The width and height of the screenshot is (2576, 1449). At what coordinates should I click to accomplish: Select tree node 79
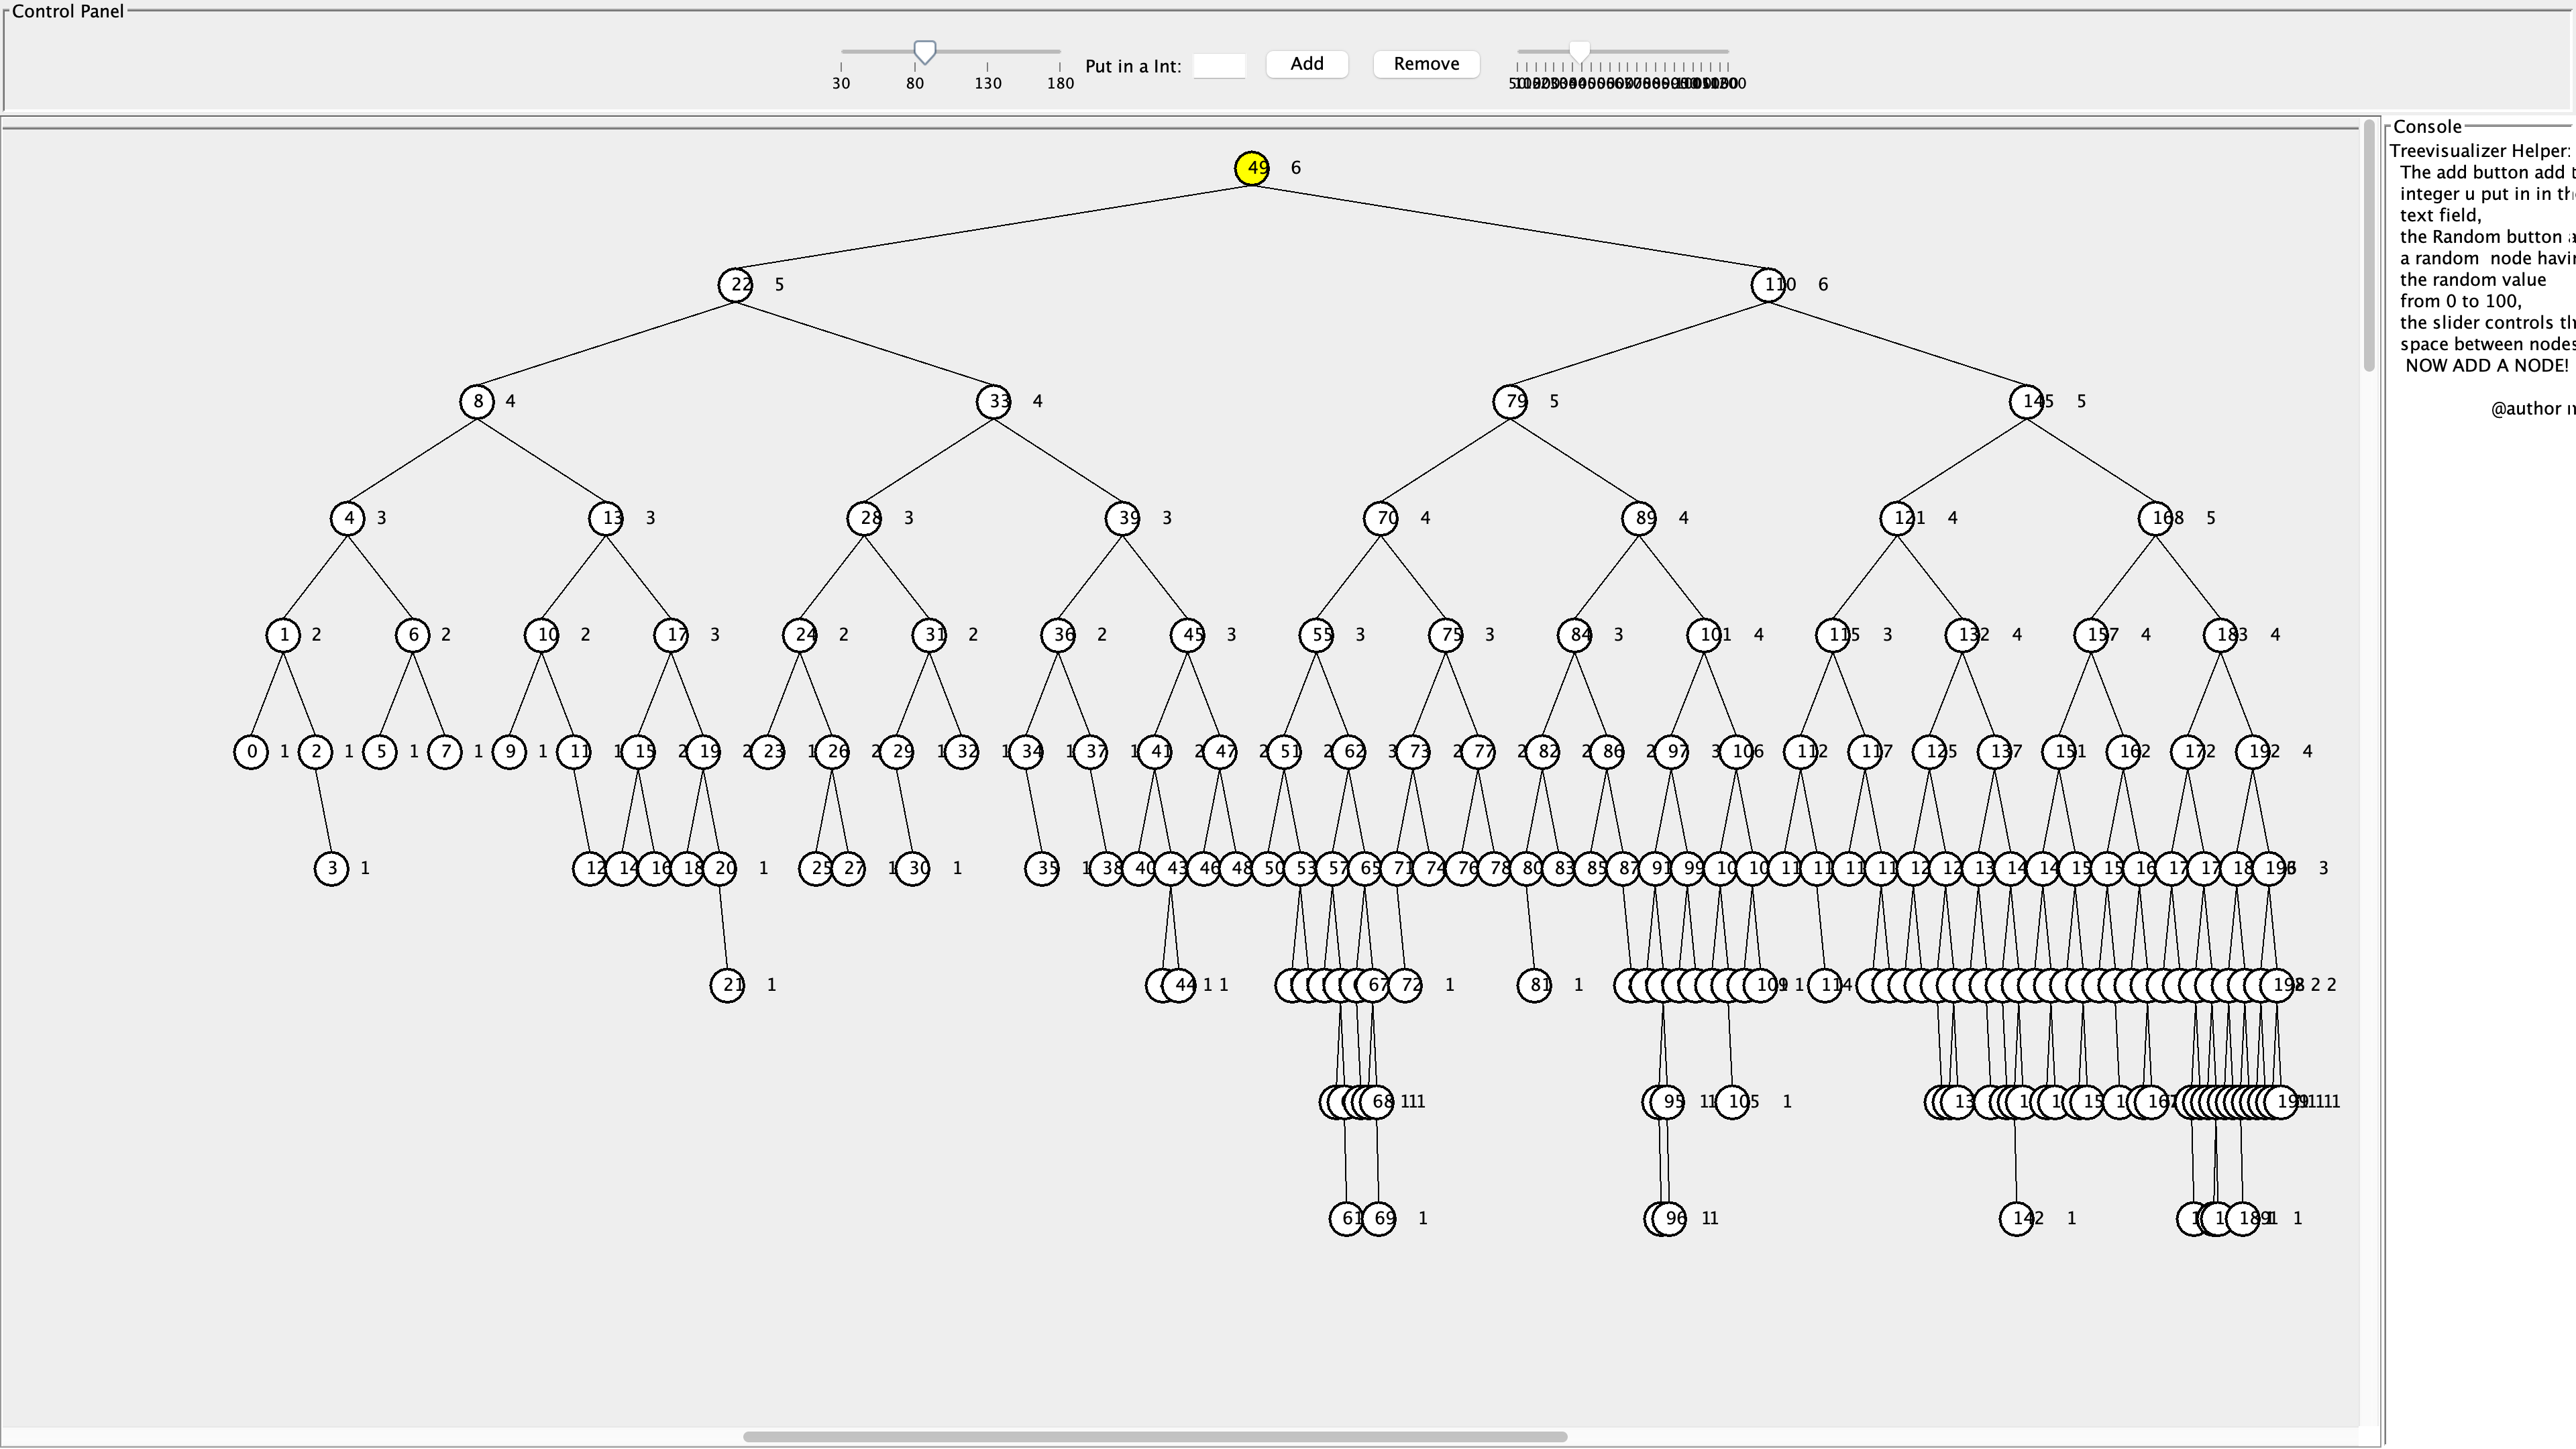(x=1511, y=402)
